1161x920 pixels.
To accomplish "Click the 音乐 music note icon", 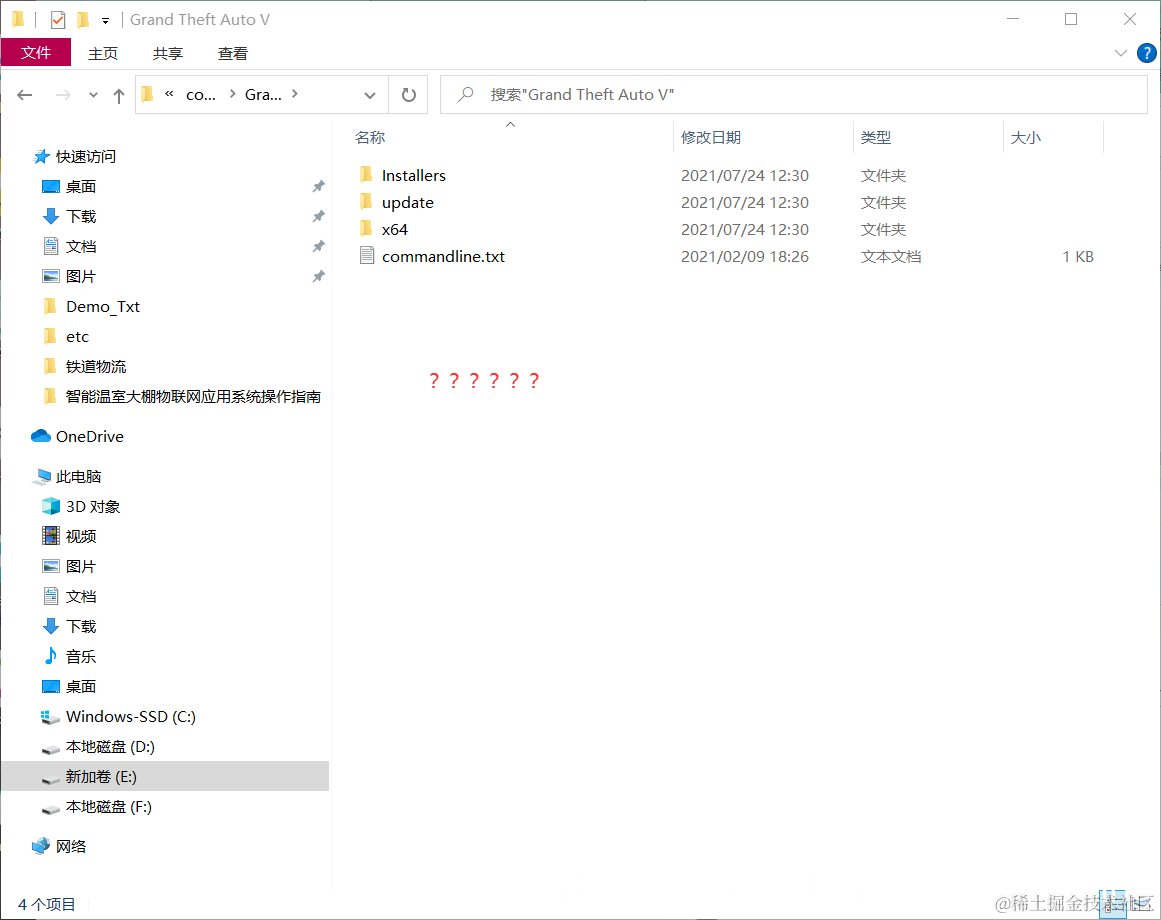I will (50, 656).
